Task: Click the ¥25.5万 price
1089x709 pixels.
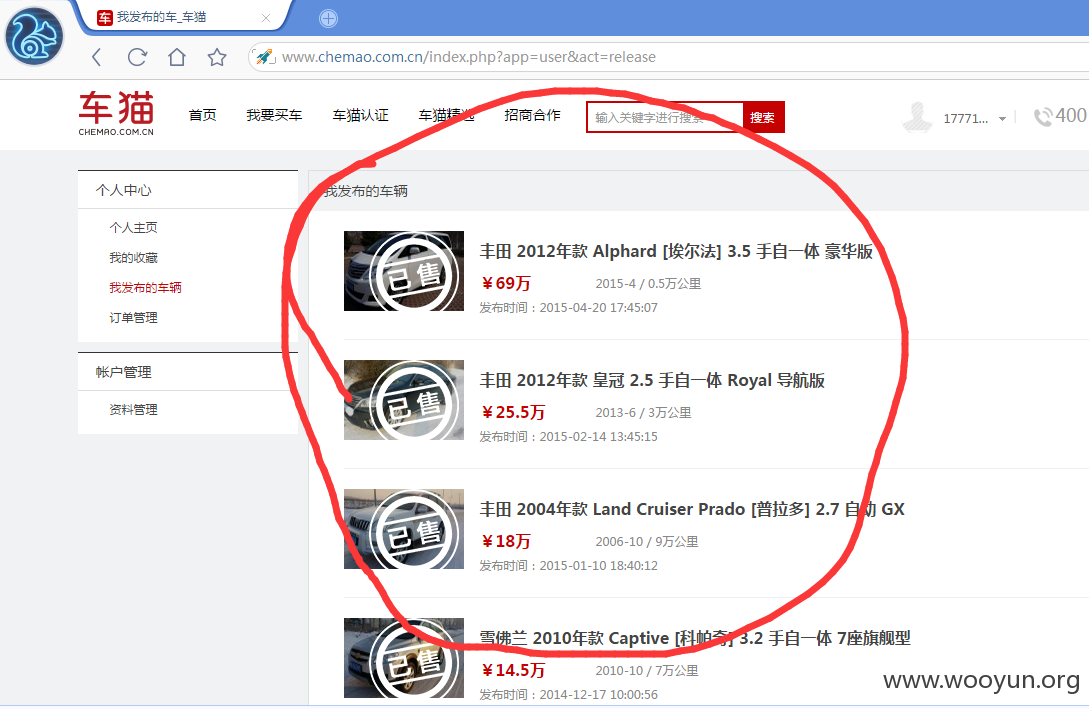Action: tap(513, 412)
